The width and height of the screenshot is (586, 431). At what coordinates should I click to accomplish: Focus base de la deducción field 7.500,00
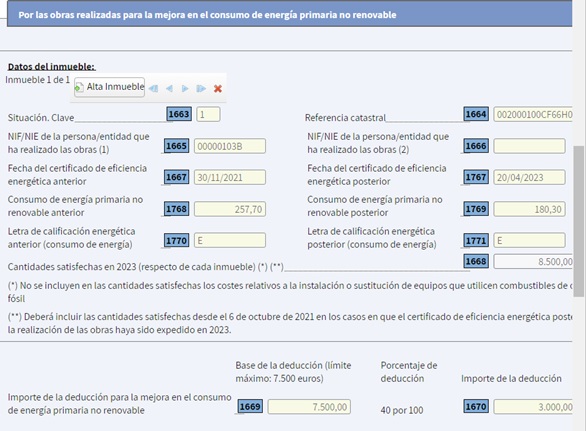[309, 407]
